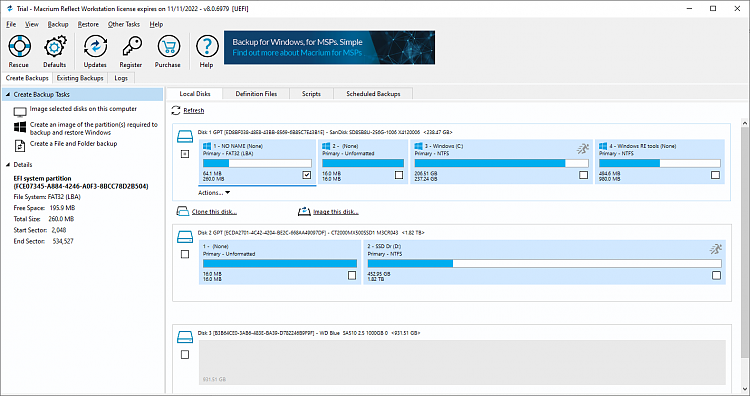This screenshot has height=396, width=750.
Task: Click the Image this disk icon
Action: click(304, 211)
